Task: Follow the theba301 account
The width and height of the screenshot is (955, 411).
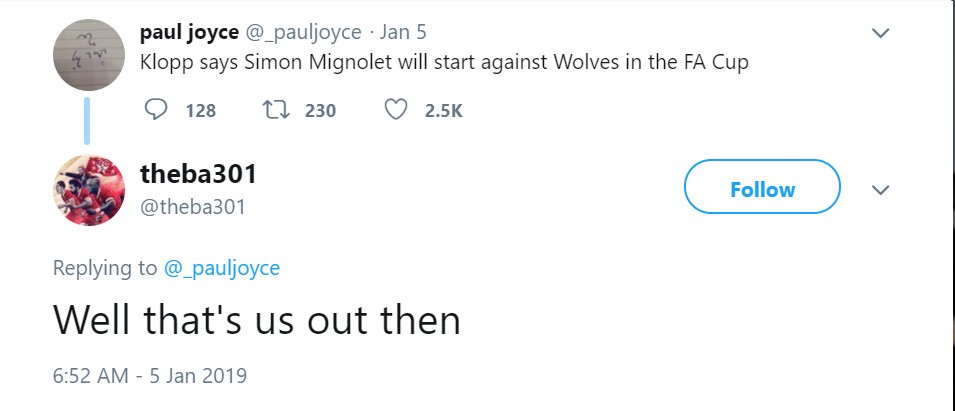Action: click(762, 188)
